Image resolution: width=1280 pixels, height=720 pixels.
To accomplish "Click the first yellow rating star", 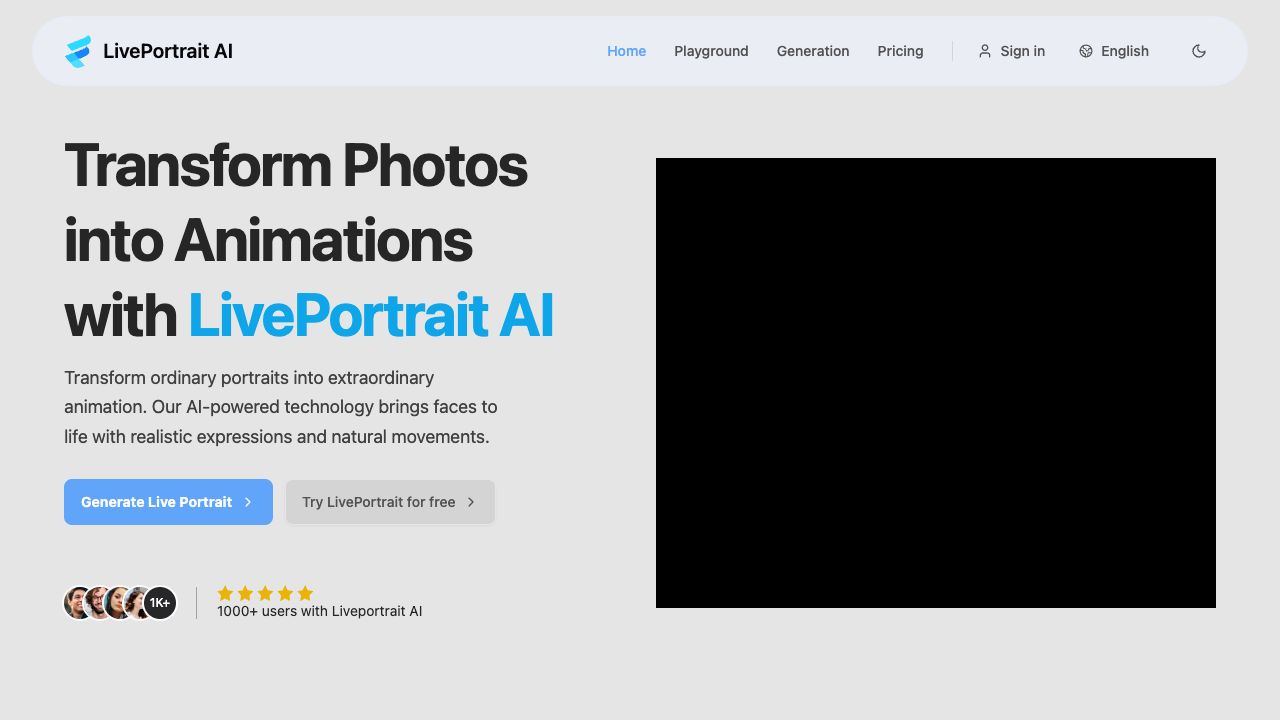I will [225, 593].
